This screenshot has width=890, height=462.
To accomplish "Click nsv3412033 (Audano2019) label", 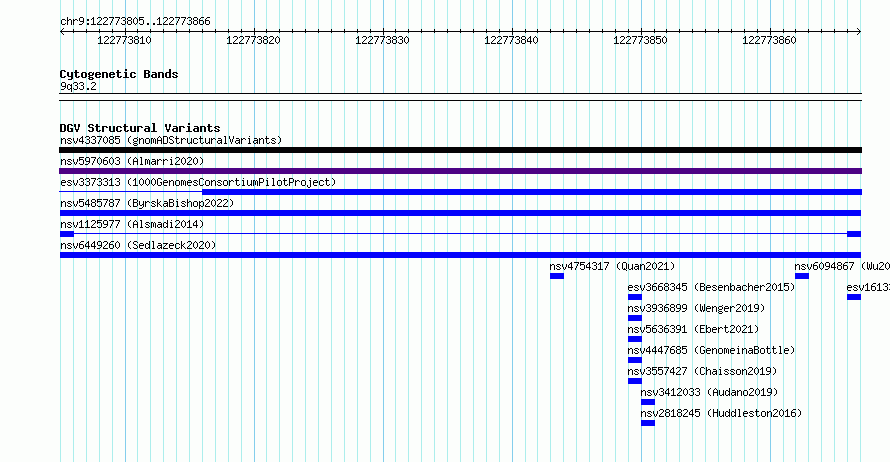I will pyautogui.click(x=710, y=392).
